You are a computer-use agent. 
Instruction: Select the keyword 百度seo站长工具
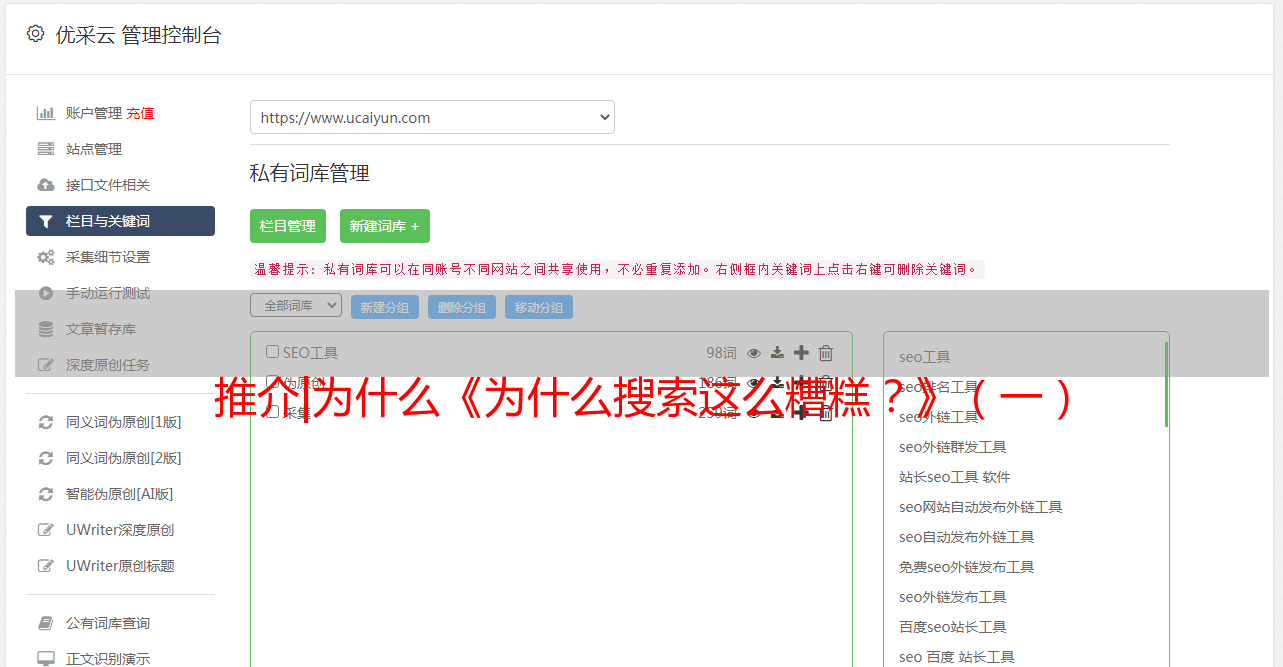pos(952,627)
